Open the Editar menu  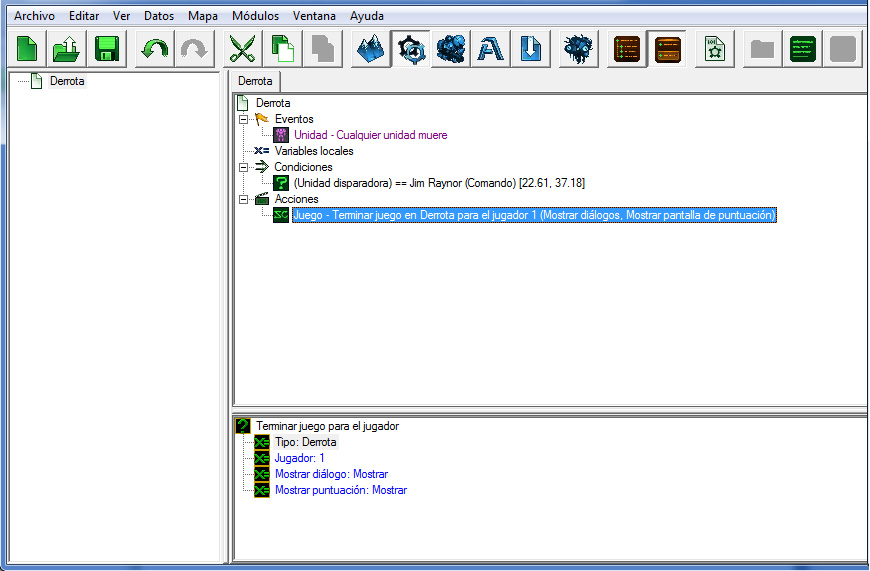click(84, 16)
